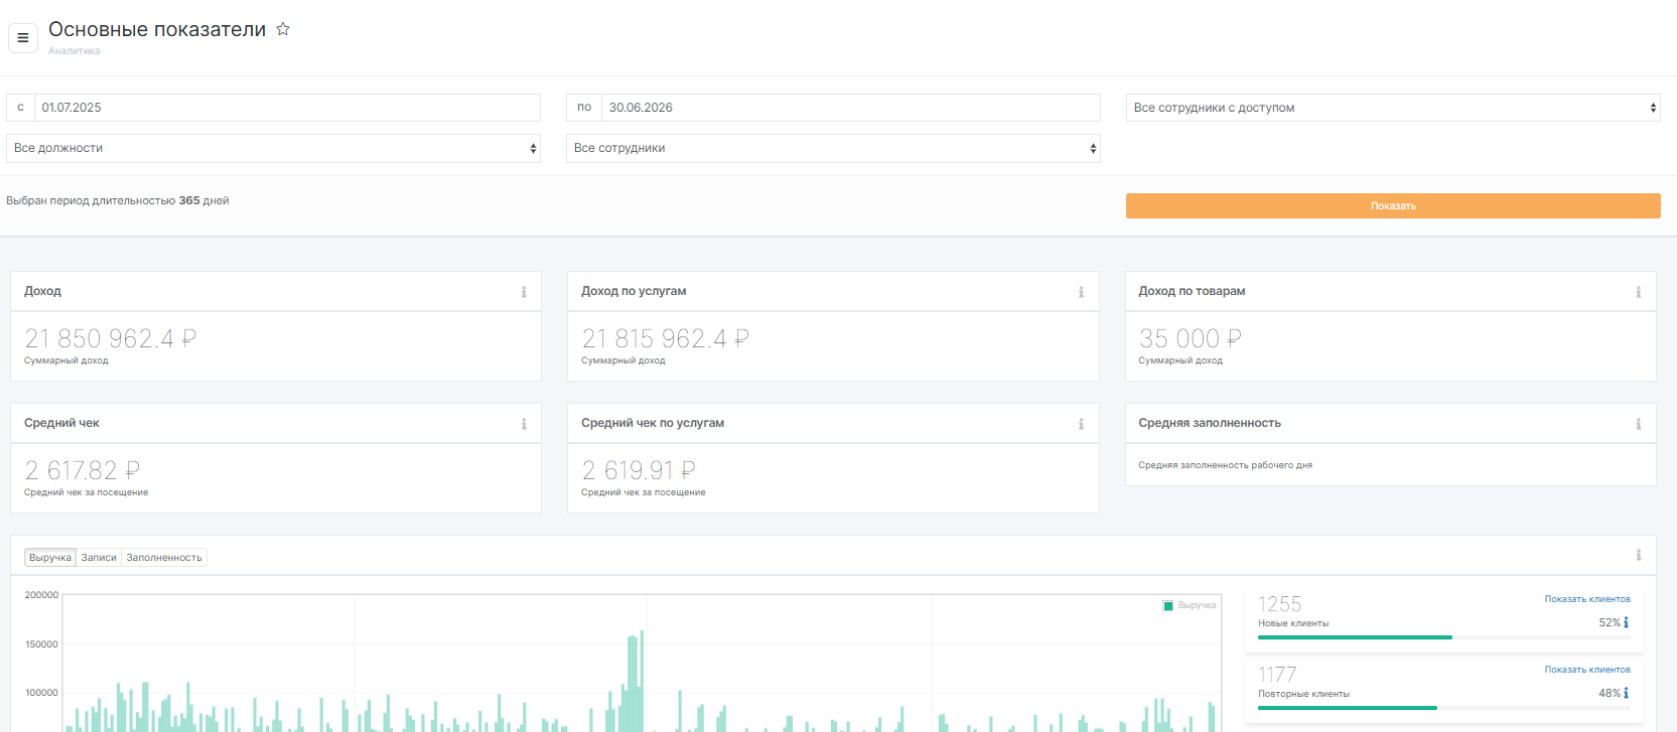This screenshot has height=732, width=1677.
Task: Star the Основные показатели page as favorite
Action: [x=283, y=29]
